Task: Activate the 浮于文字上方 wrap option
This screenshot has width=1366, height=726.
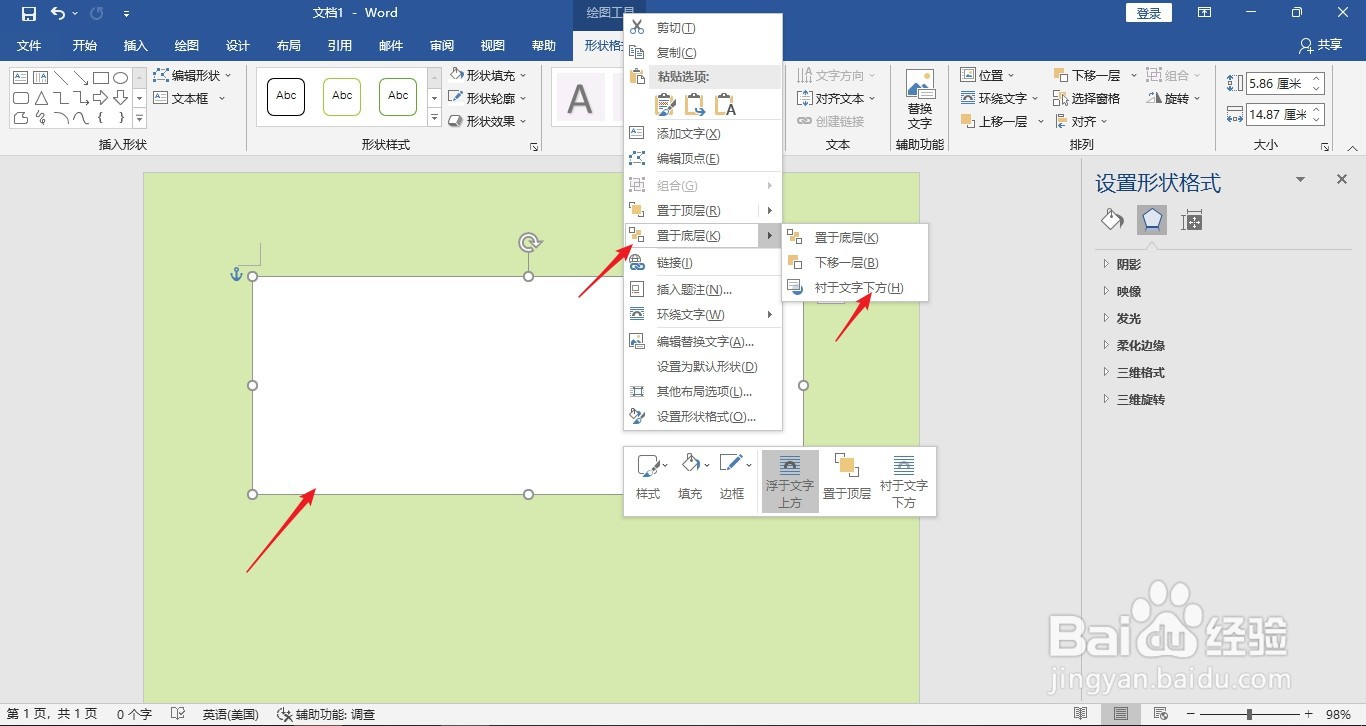Action: click(x=789, y=481)
